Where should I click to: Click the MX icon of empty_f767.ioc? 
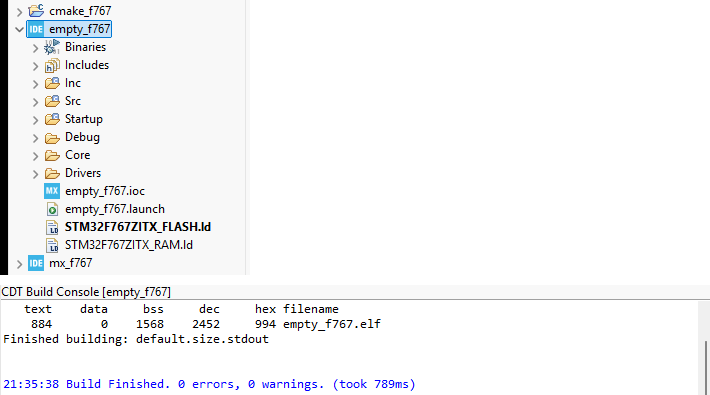[52, 191]
